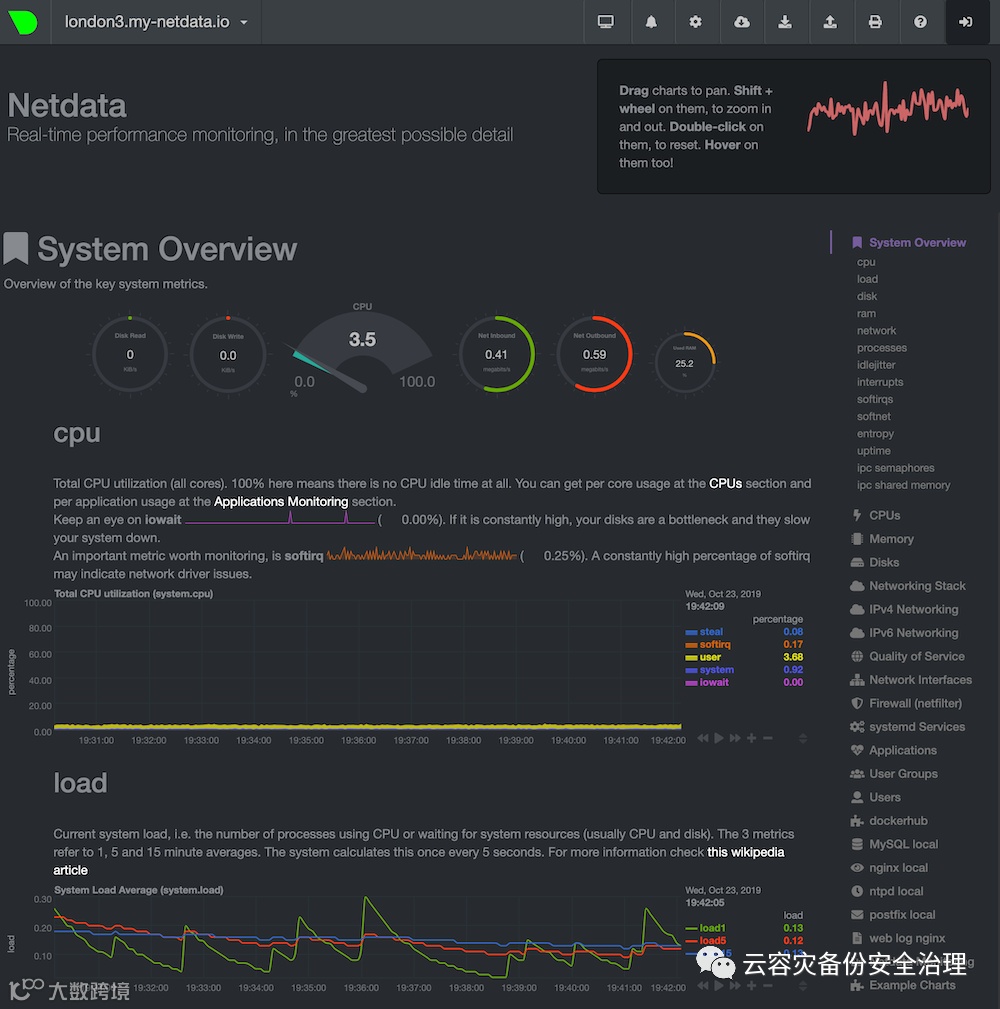
Task: Select softirqs in the sidebar
Action: (875, 399)
